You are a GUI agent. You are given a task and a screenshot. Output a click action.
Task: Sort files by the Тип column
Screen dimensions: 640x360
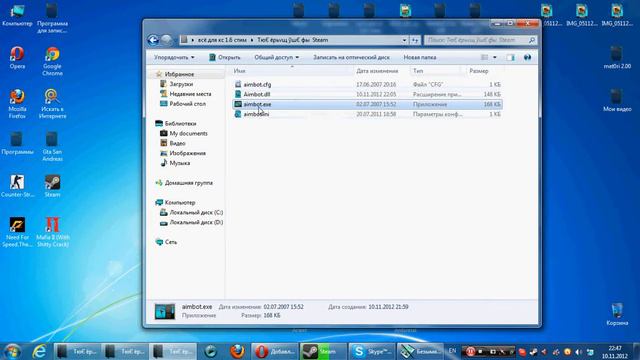click(438, 71)
